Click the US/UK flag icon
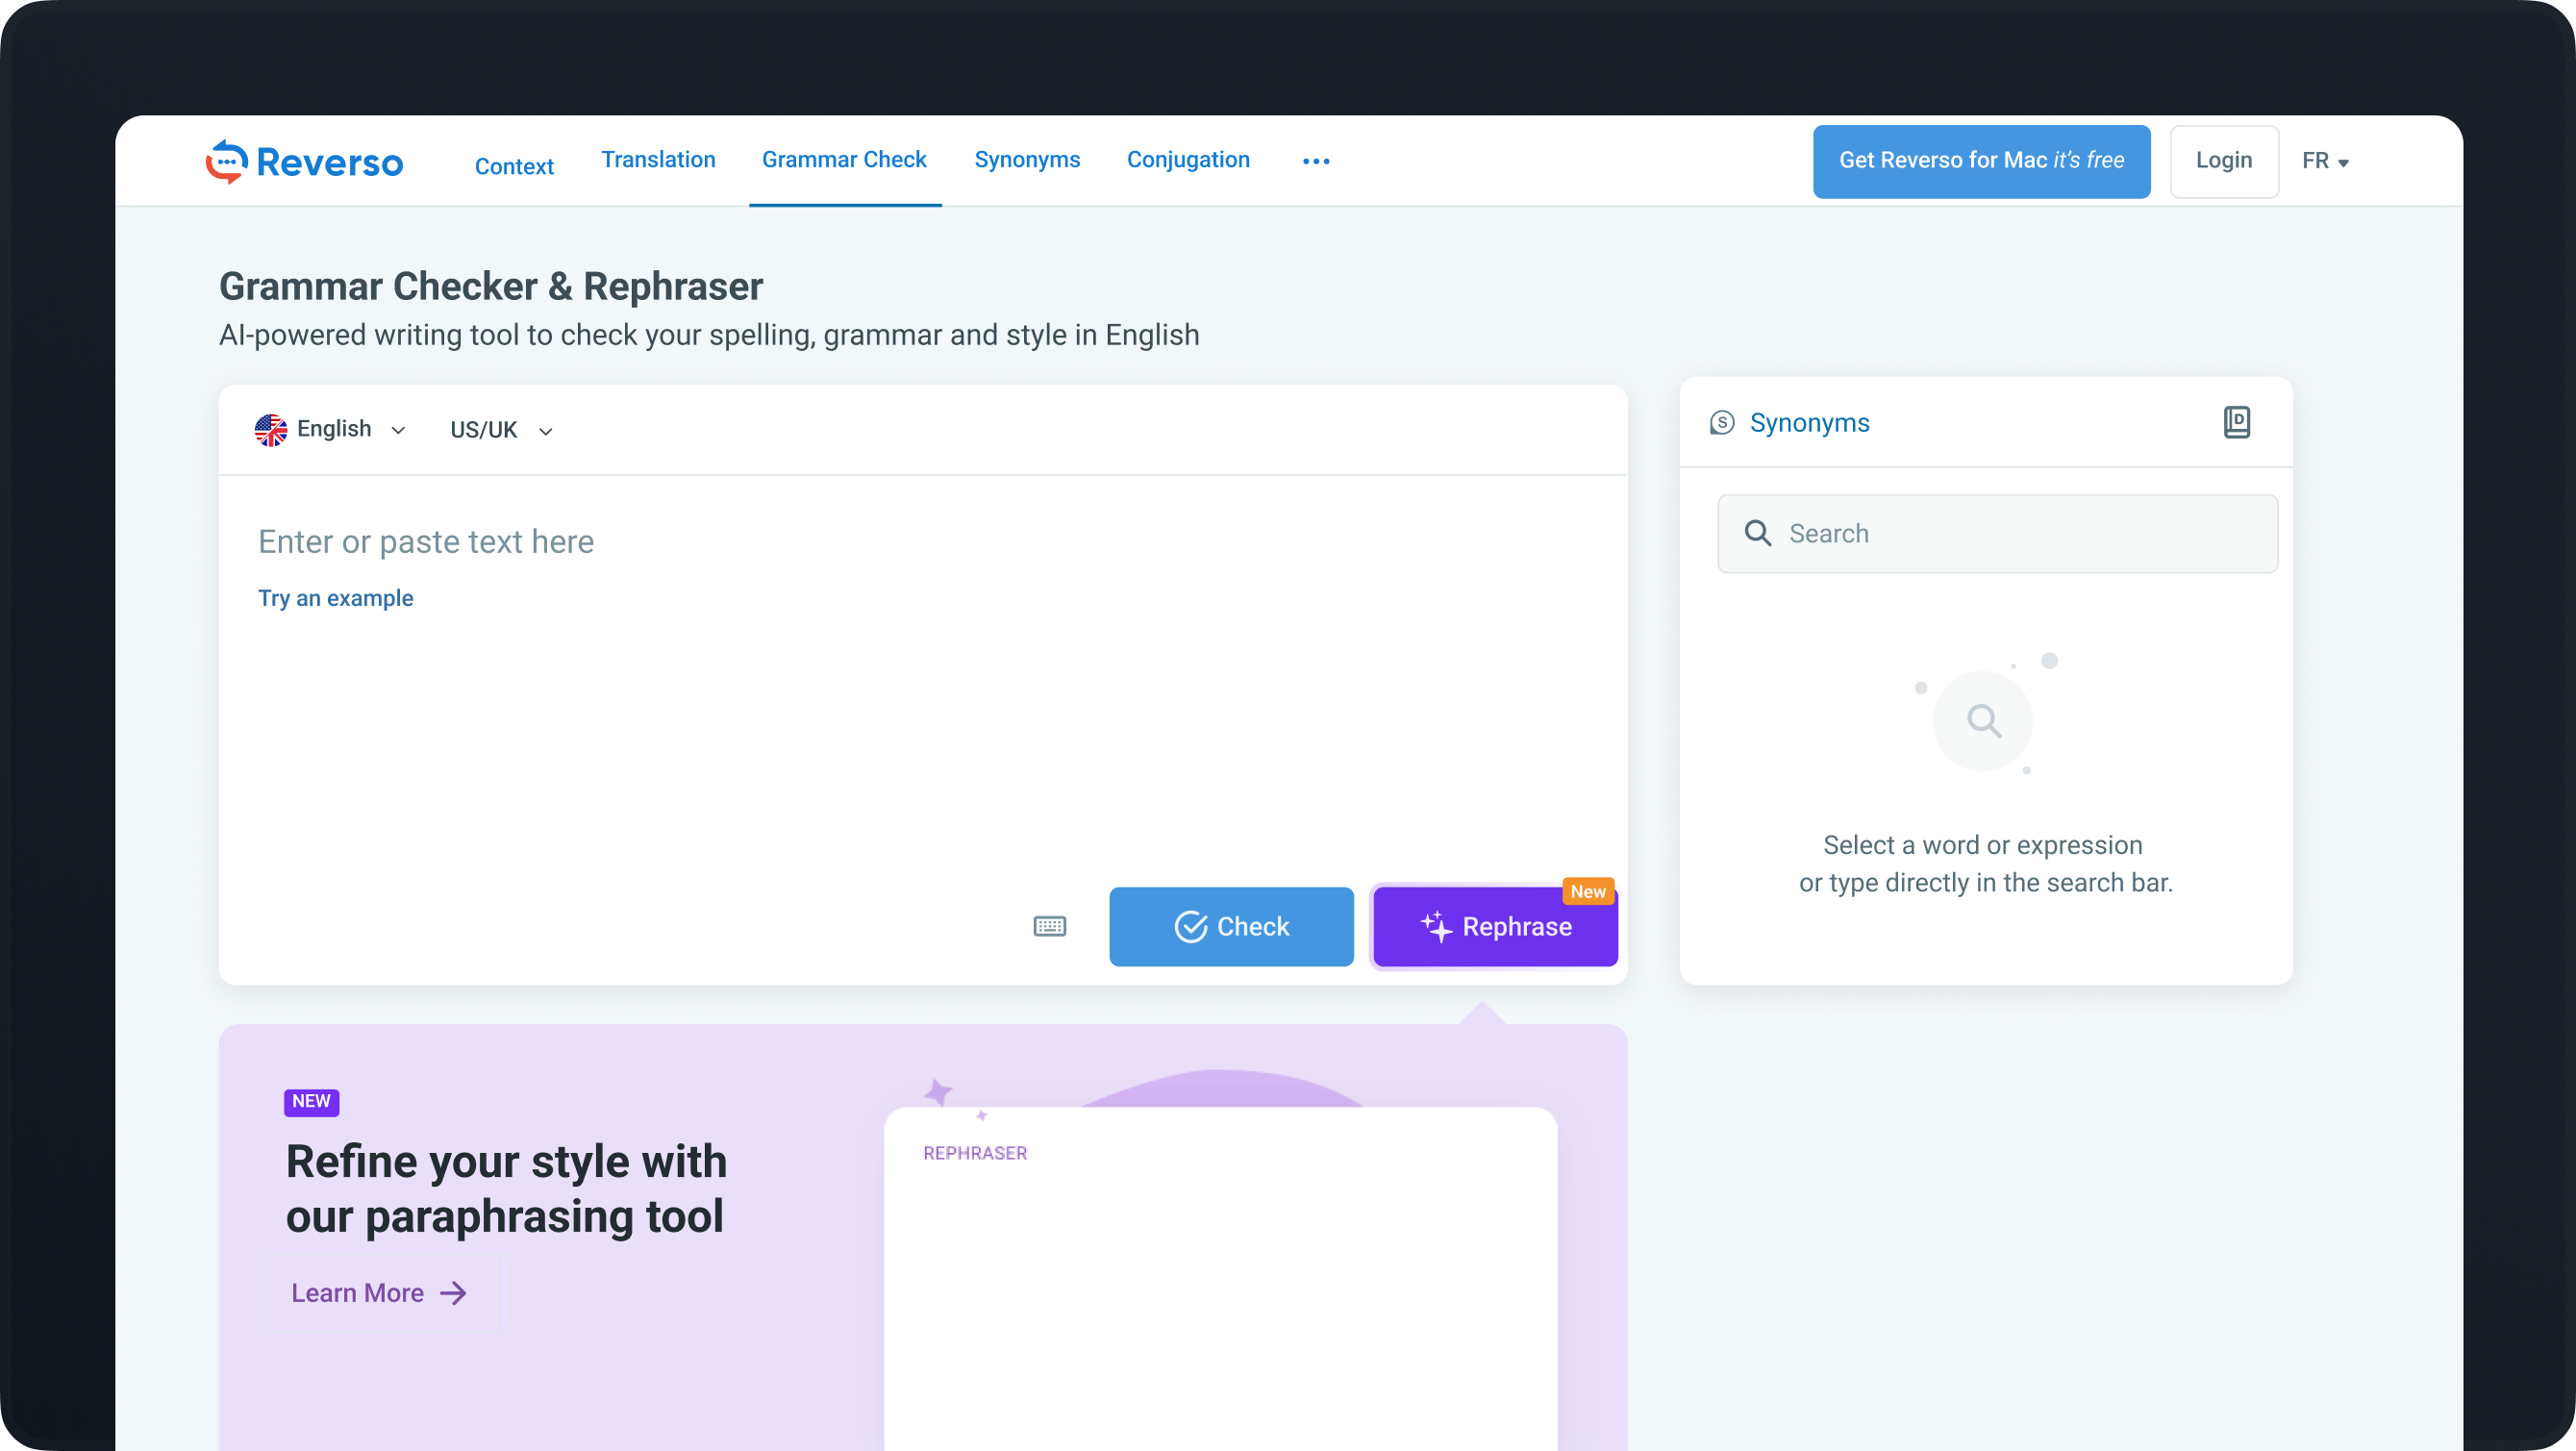Screen dimensions: 2576x1451 coord(270,430)
